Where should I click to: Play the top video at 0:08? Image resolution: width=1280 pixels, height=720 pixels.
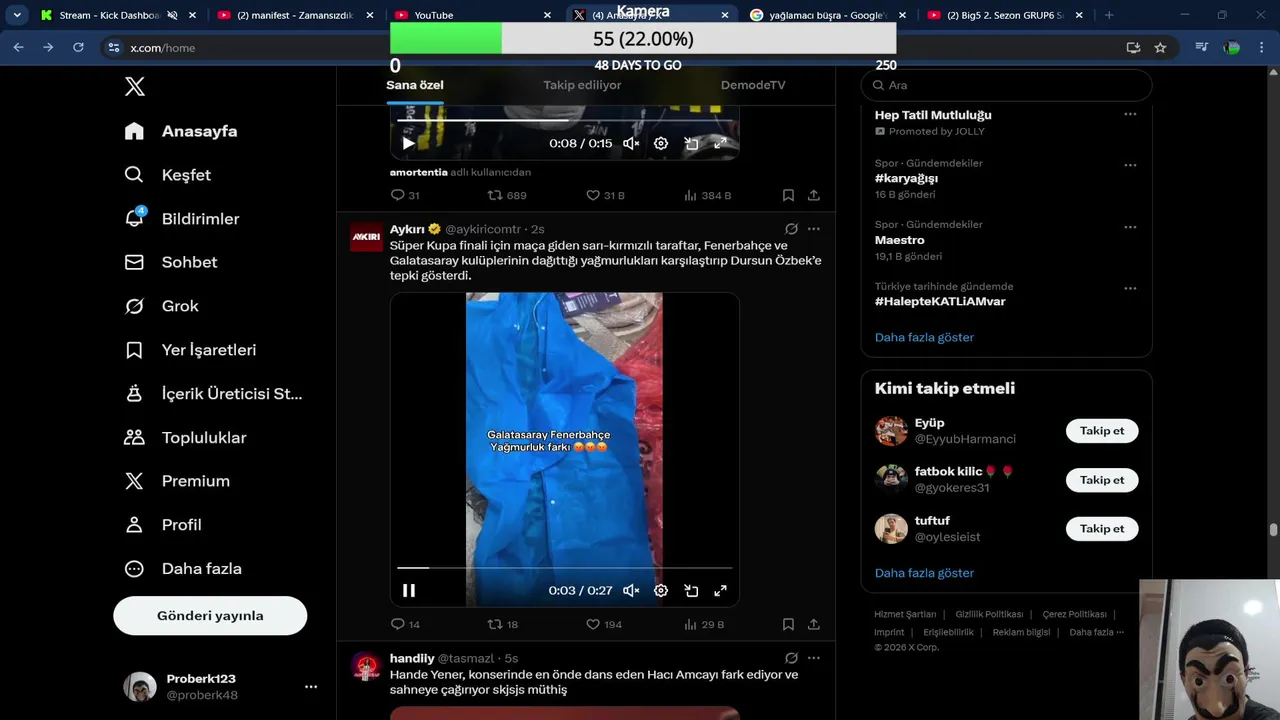click(x=409, y=143)
